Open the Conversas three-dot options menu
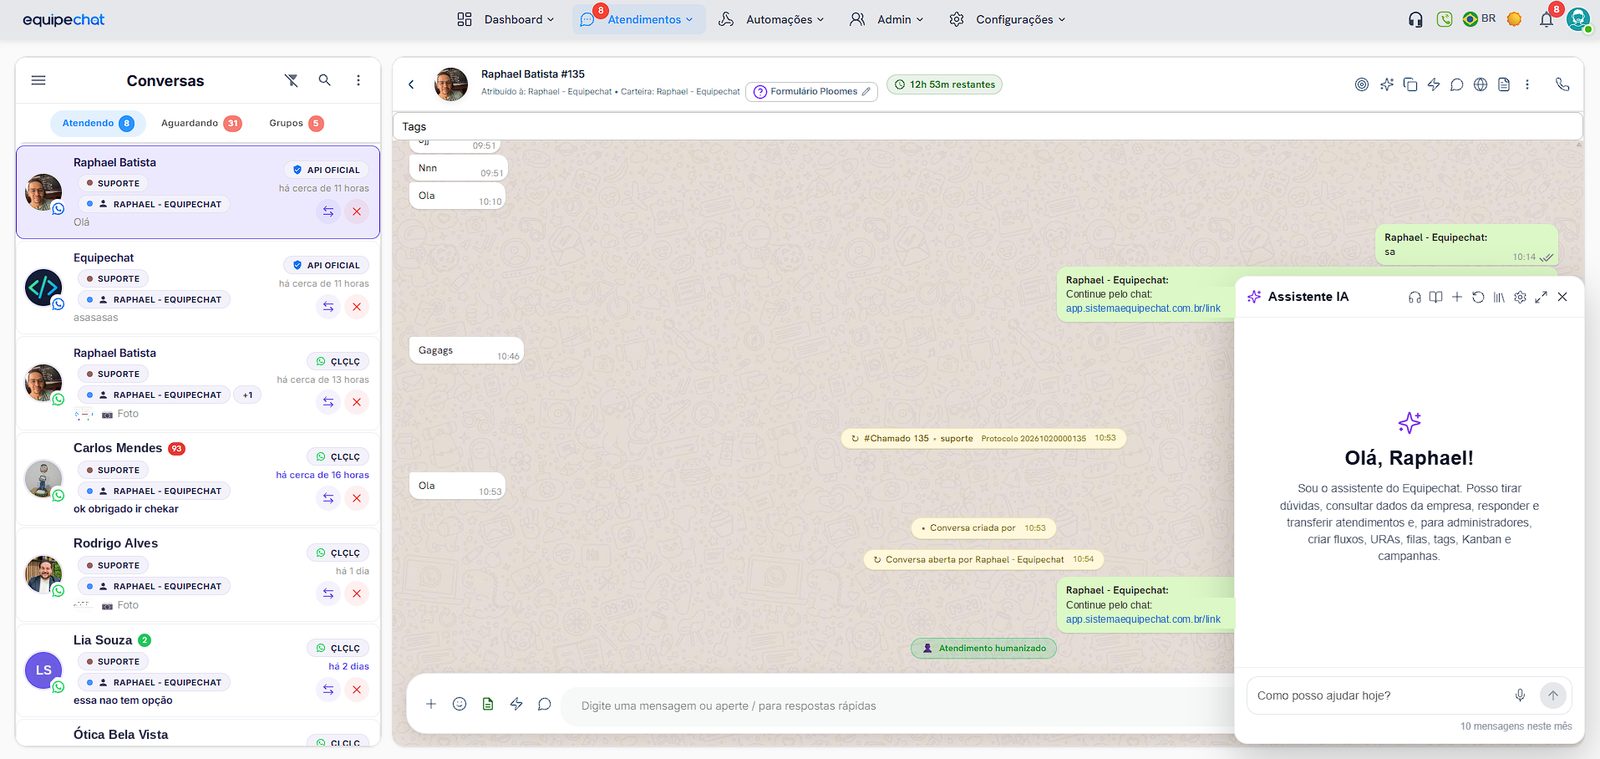This screenshot has height=759, width=1600. point(358,80)
